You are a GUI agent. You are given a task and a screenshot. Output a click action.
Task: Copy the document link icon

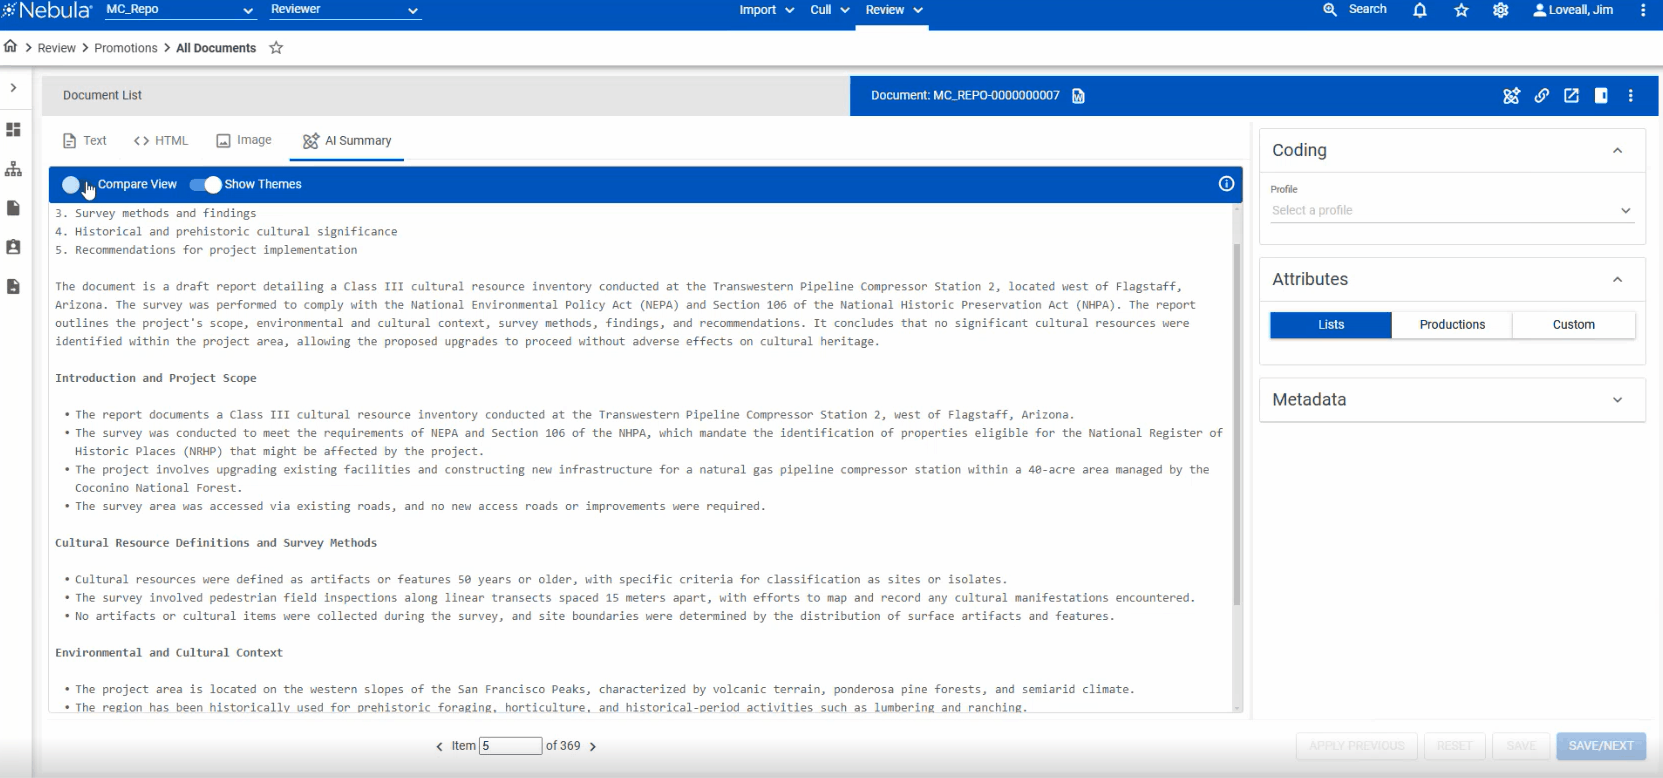1542,96
